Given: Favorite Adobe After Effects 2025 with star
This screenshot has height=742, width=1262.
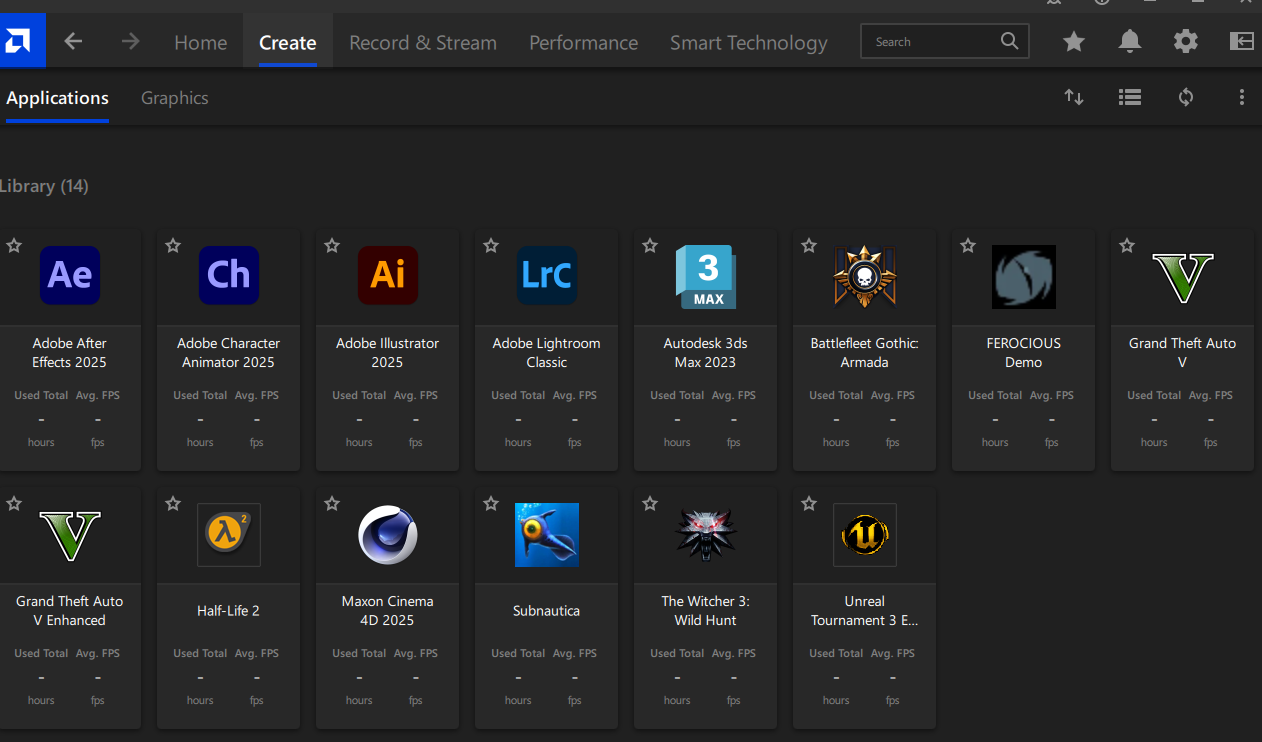Looking at the screenshot, I should tap(14, 246).
